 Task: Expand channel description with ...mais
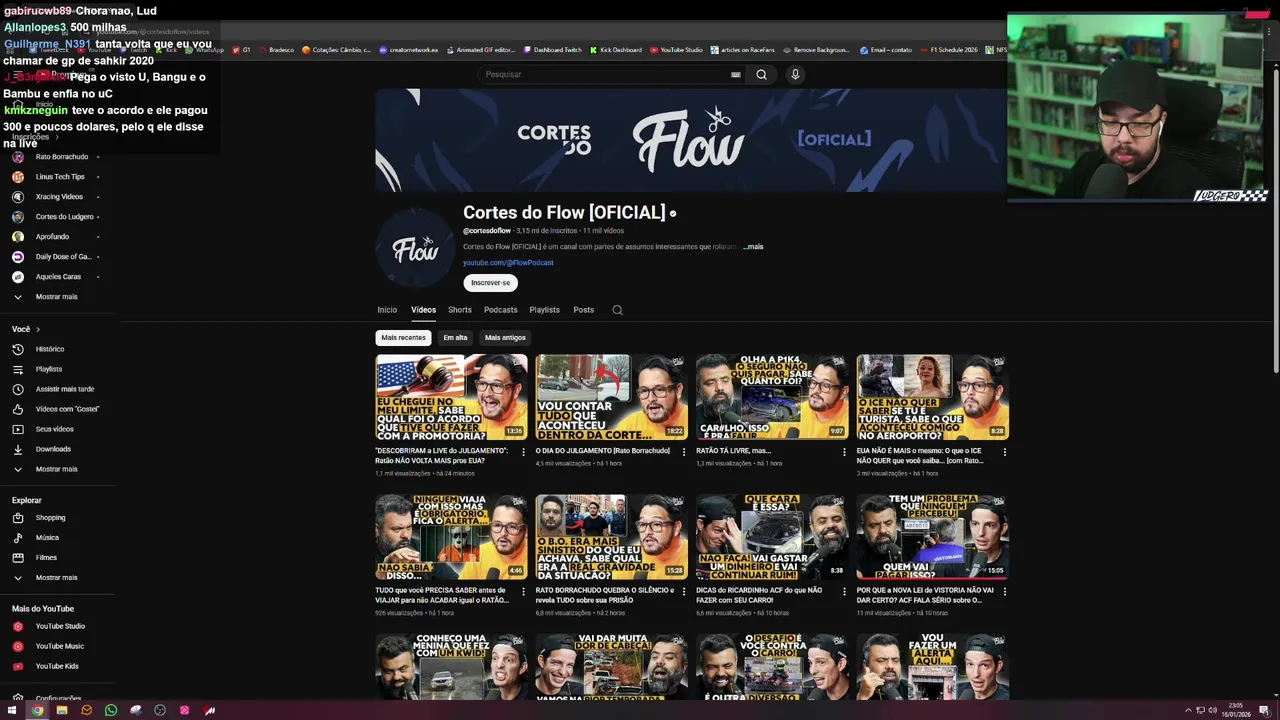tap(753, 247)
